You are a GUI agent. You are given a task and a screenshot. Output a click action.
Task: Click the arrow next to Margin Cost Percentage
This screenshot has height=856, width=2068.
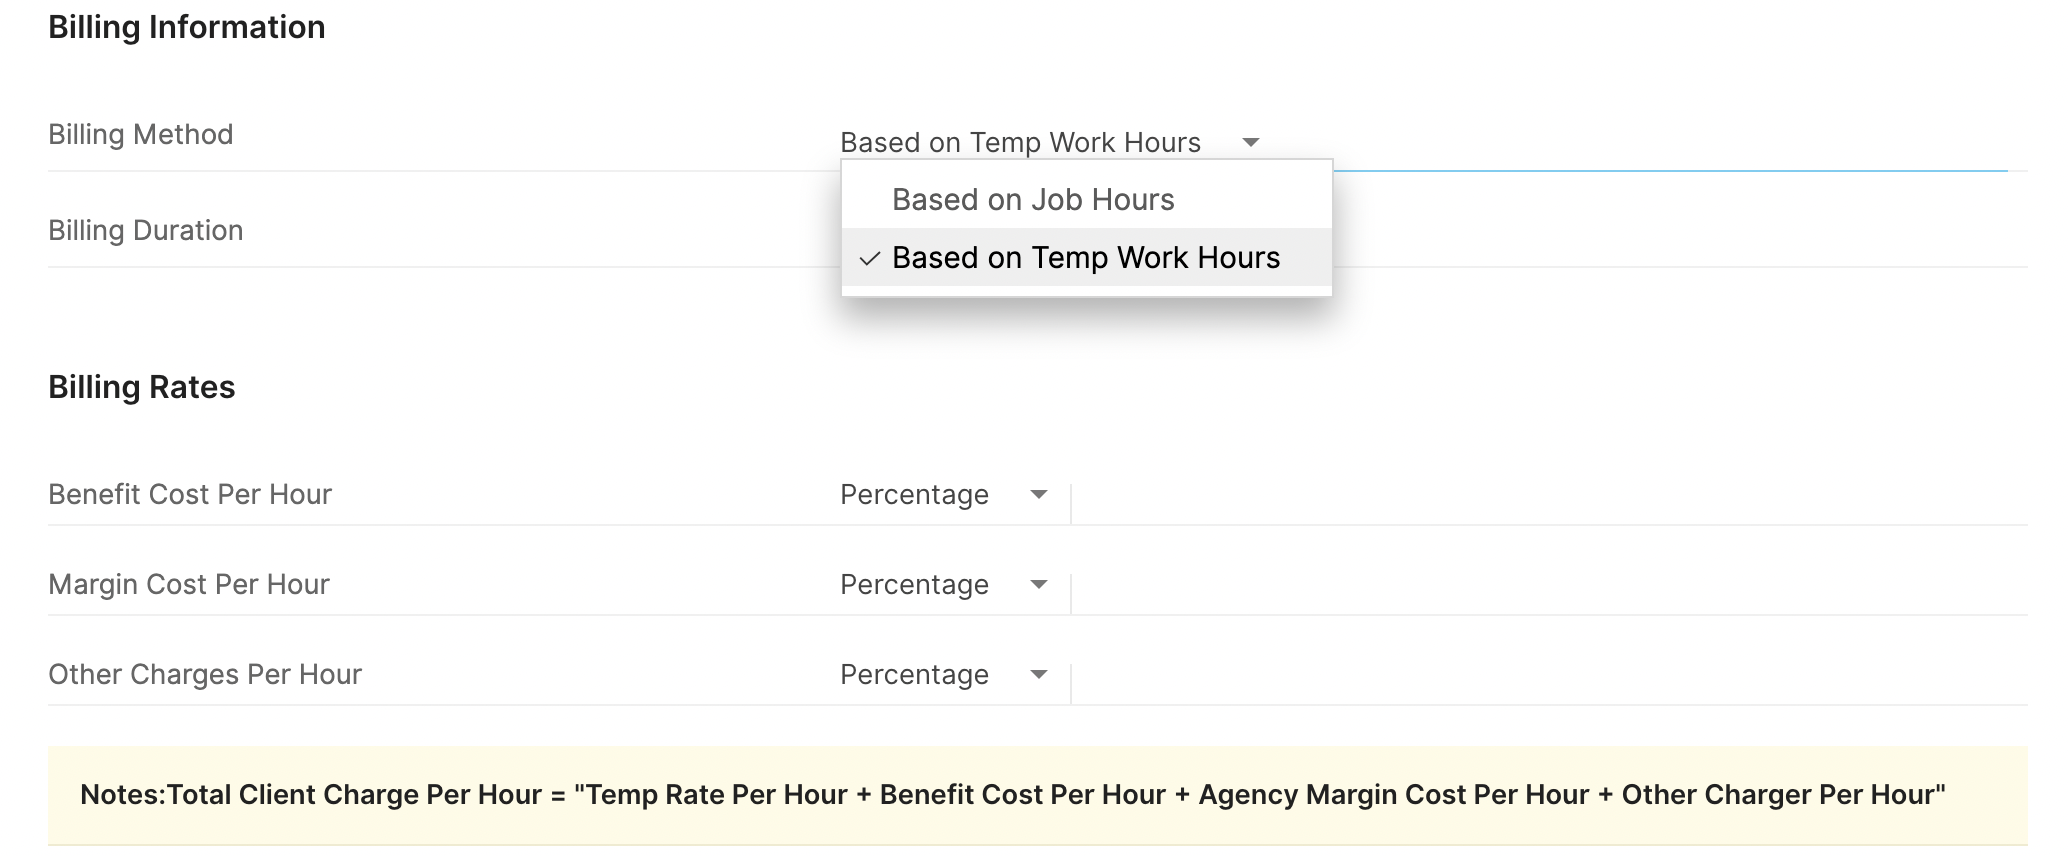pos(1039,585)
